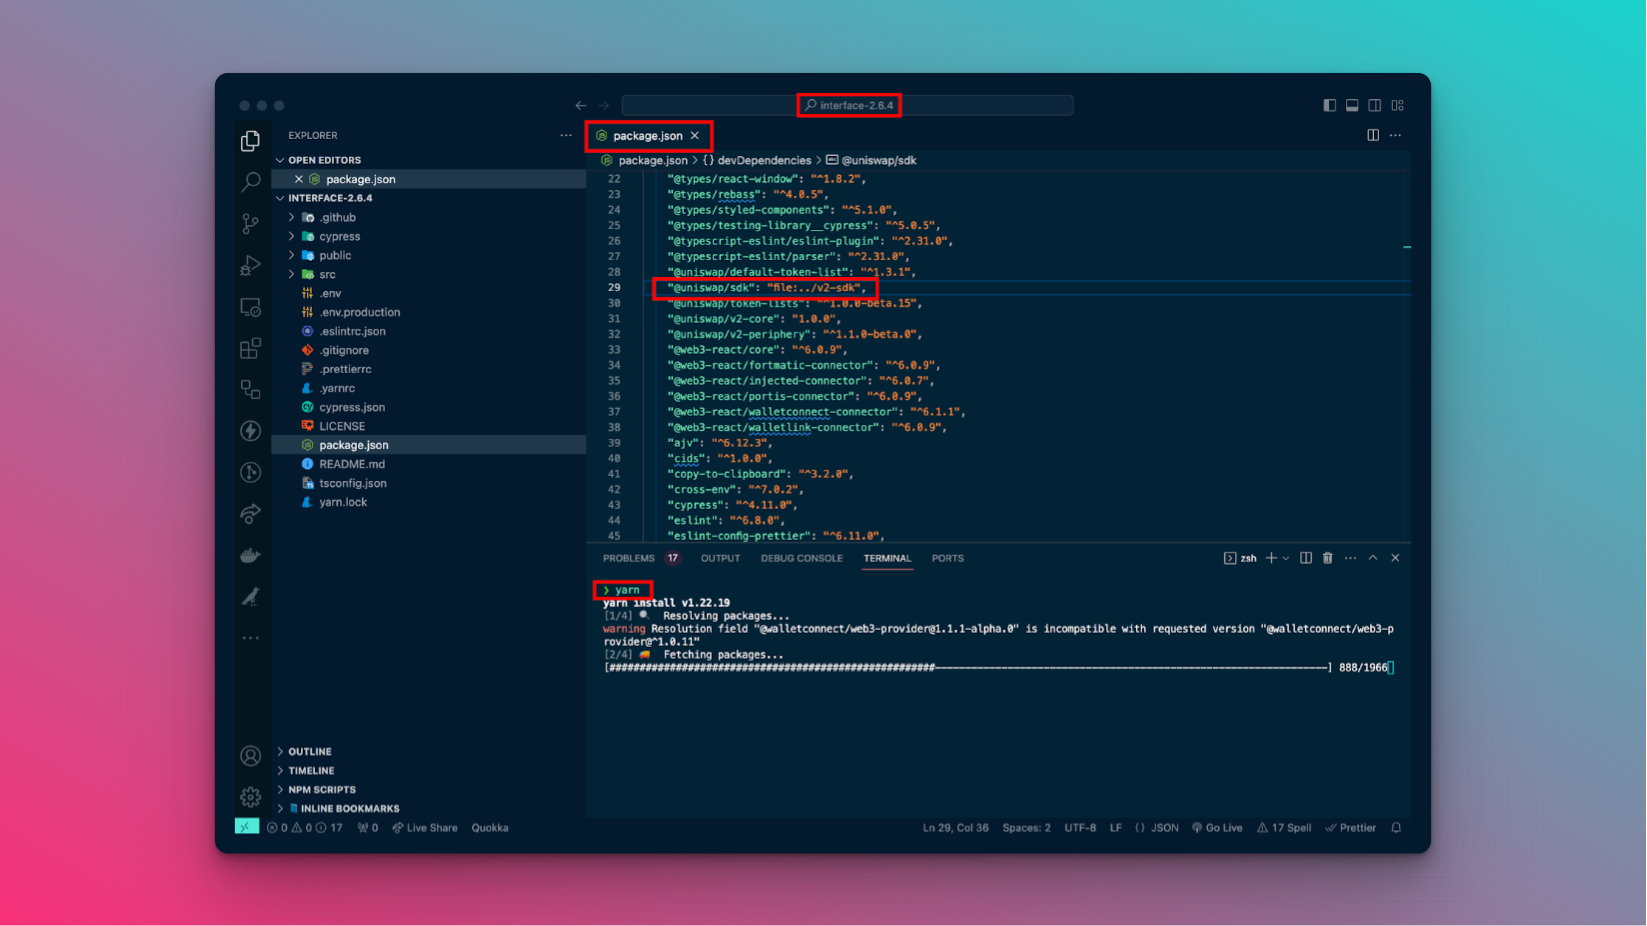The height and width of the screenshot is (926, 1647).
Task: Open notifications bell in status bar
Action: coord(1396,828)
